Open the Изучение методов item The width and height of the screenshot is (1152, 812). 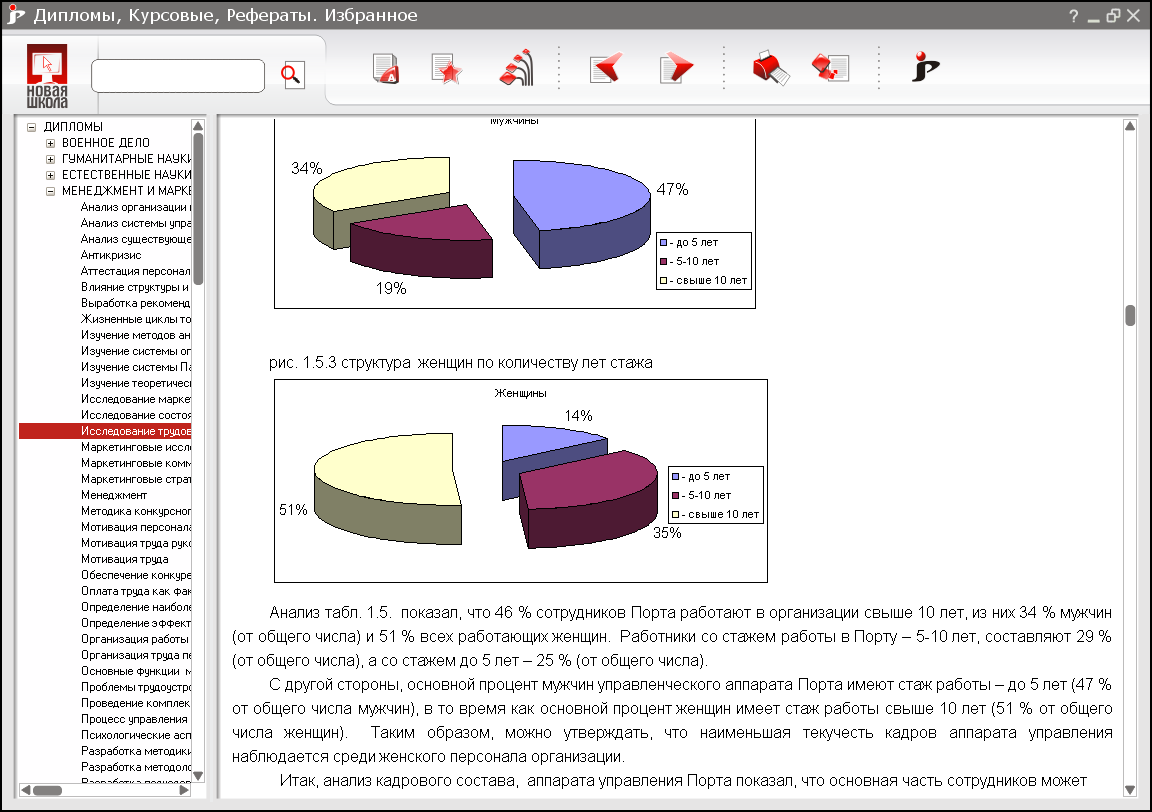coord(135,335)
